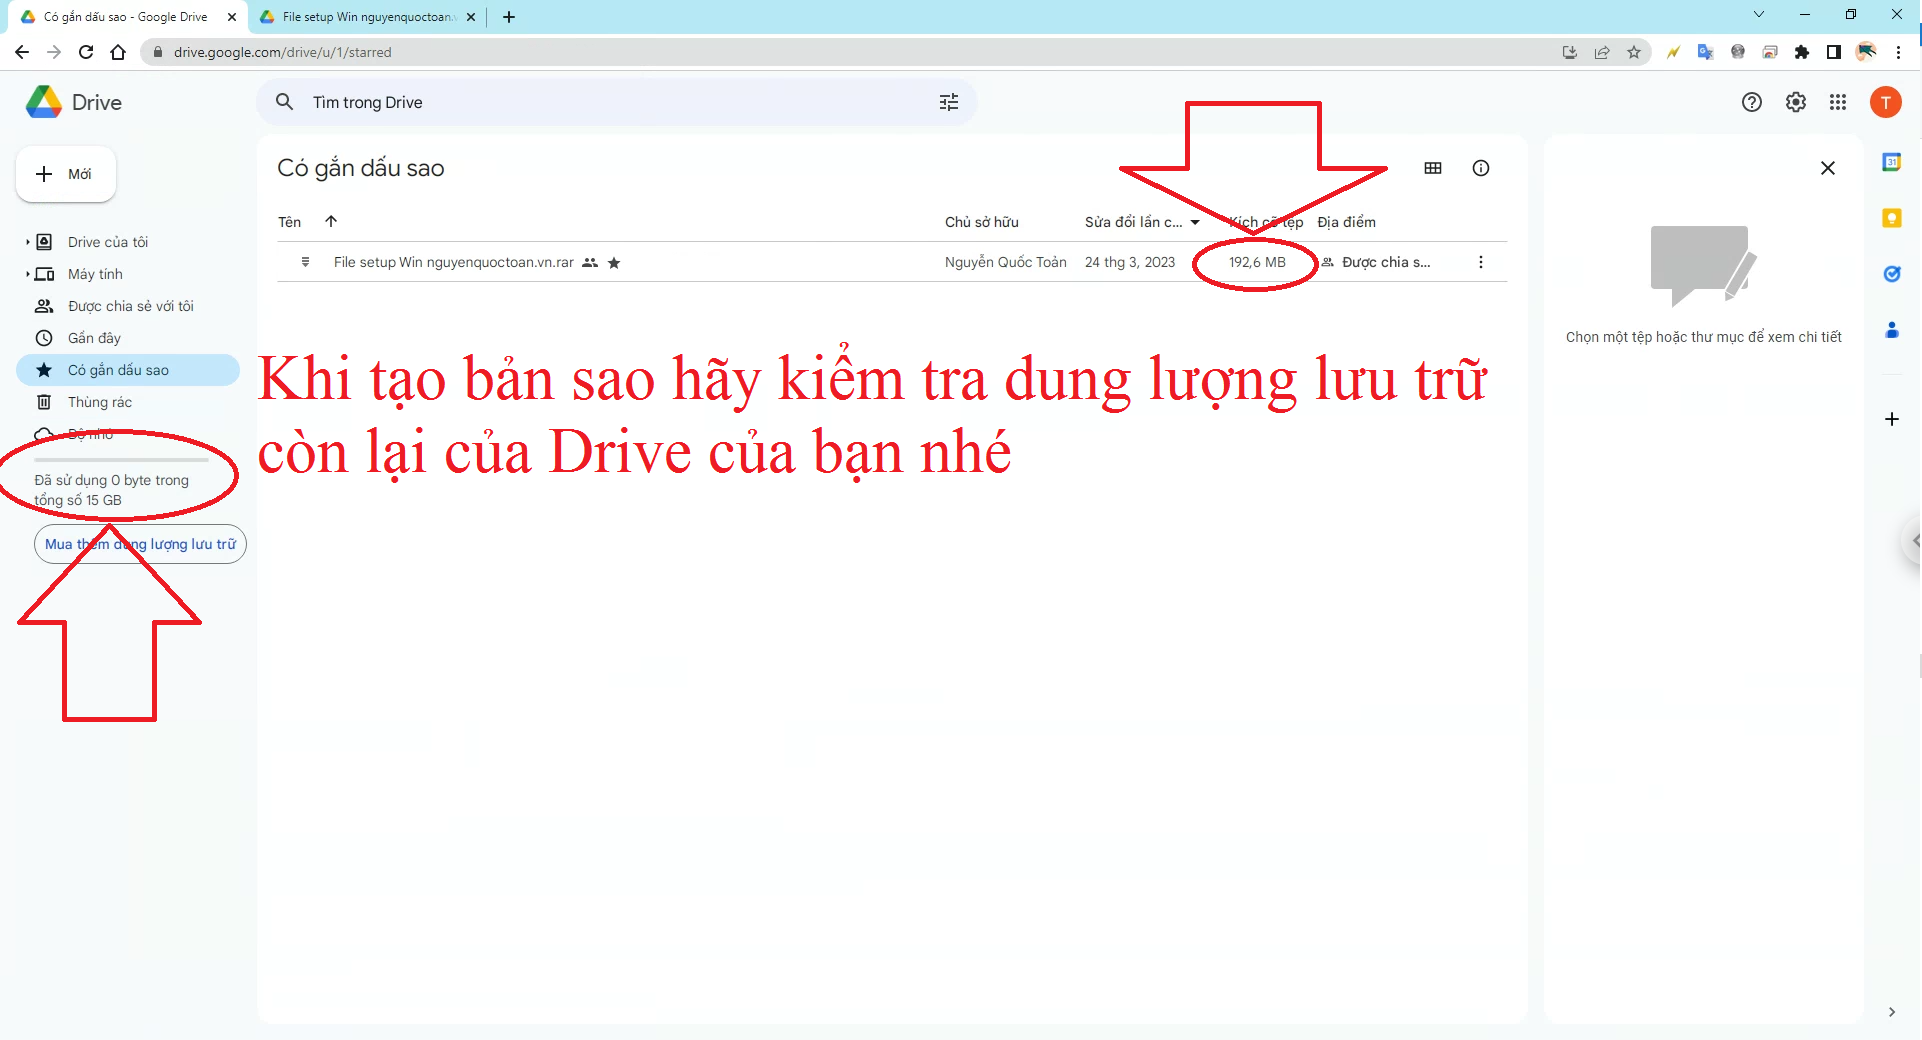1922x1040 pixels.
Task: Close the details side panel
Action: [x=1827, y=168]
